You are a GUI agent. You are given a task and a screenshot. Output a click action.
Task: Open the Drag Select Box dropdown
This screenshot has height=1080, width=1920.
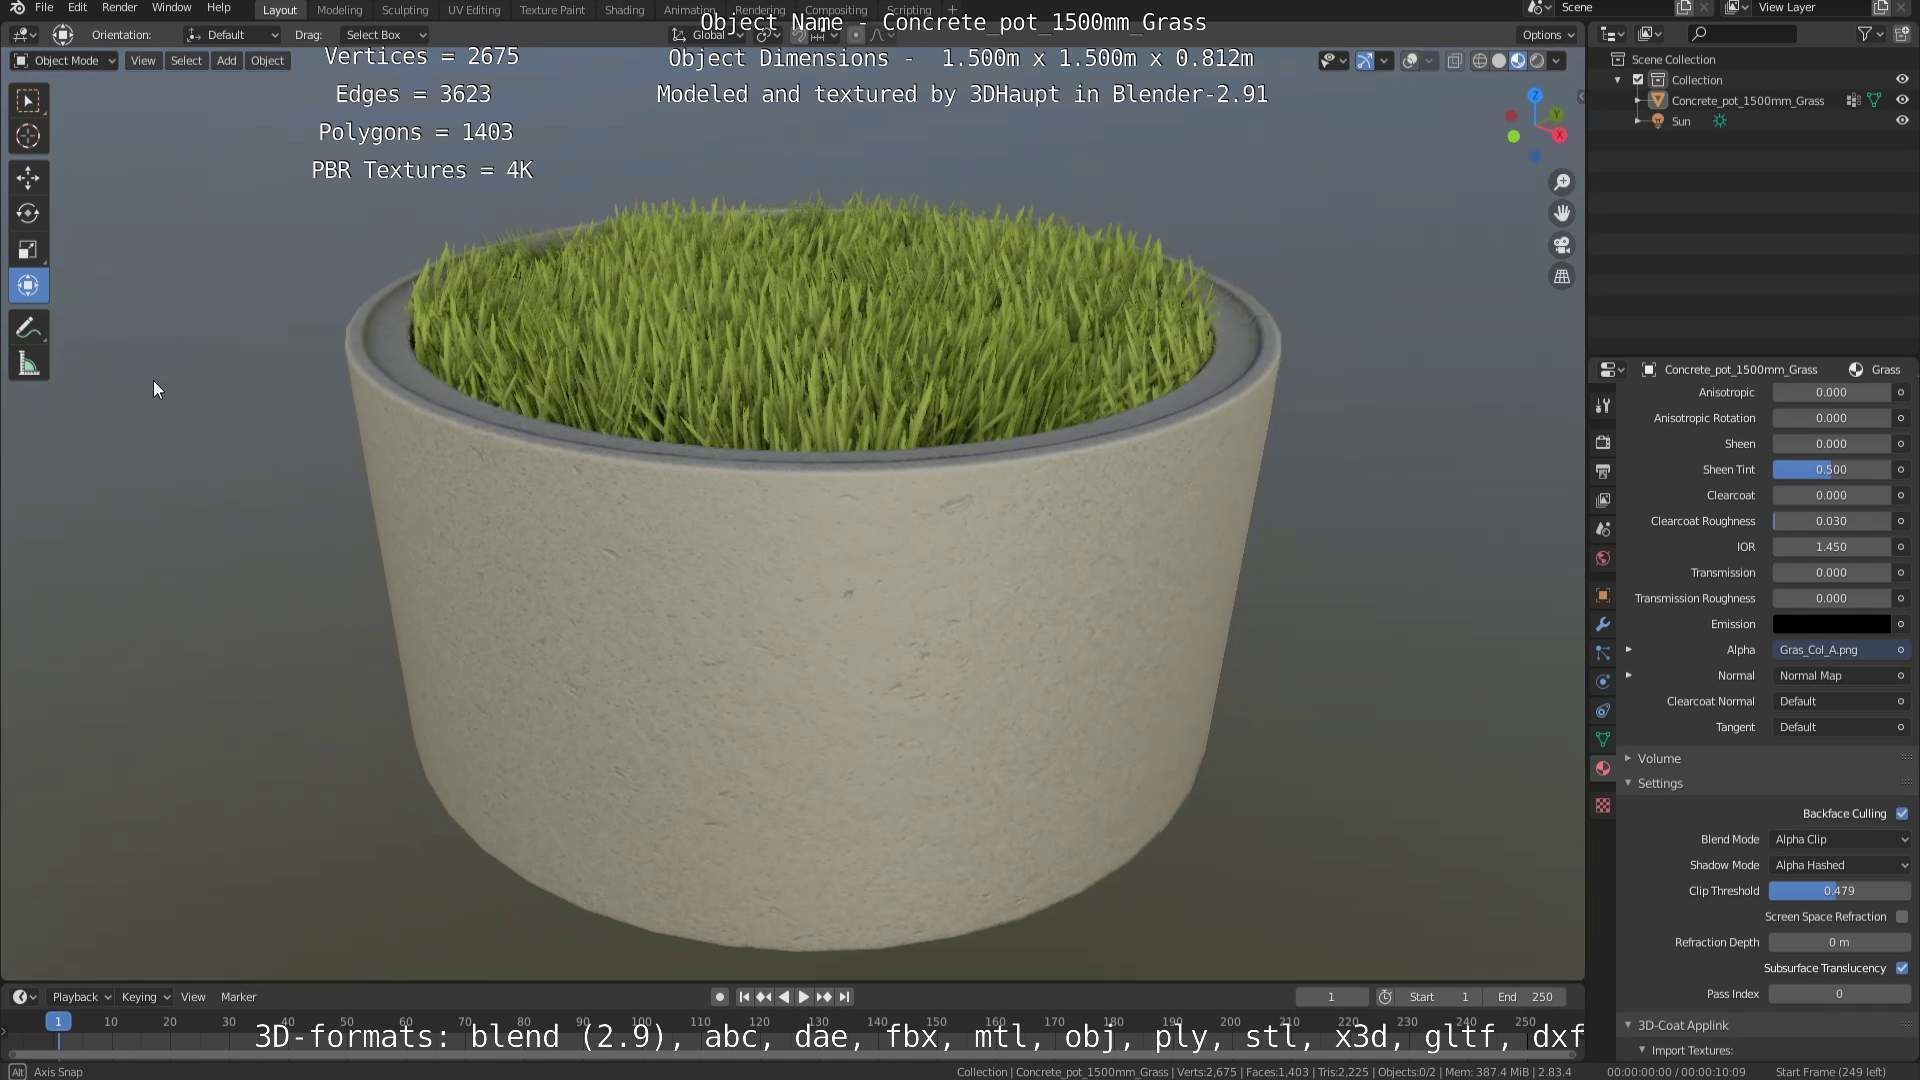pyautogui.click(x=385, y=35)
